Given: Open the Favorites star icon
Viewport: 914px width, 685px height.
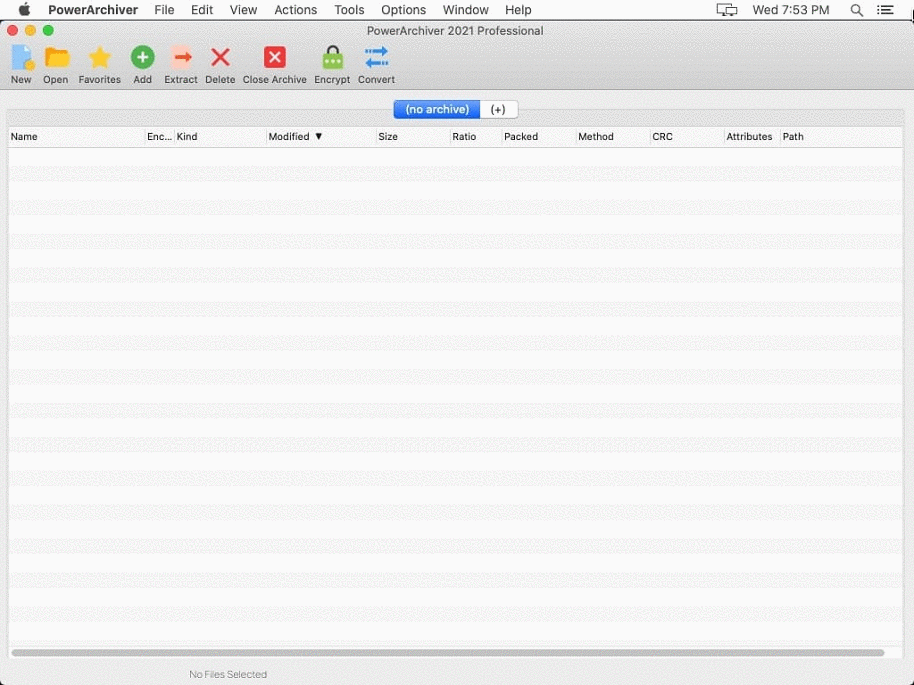Looking at the screenshot, I should point(100,58).
